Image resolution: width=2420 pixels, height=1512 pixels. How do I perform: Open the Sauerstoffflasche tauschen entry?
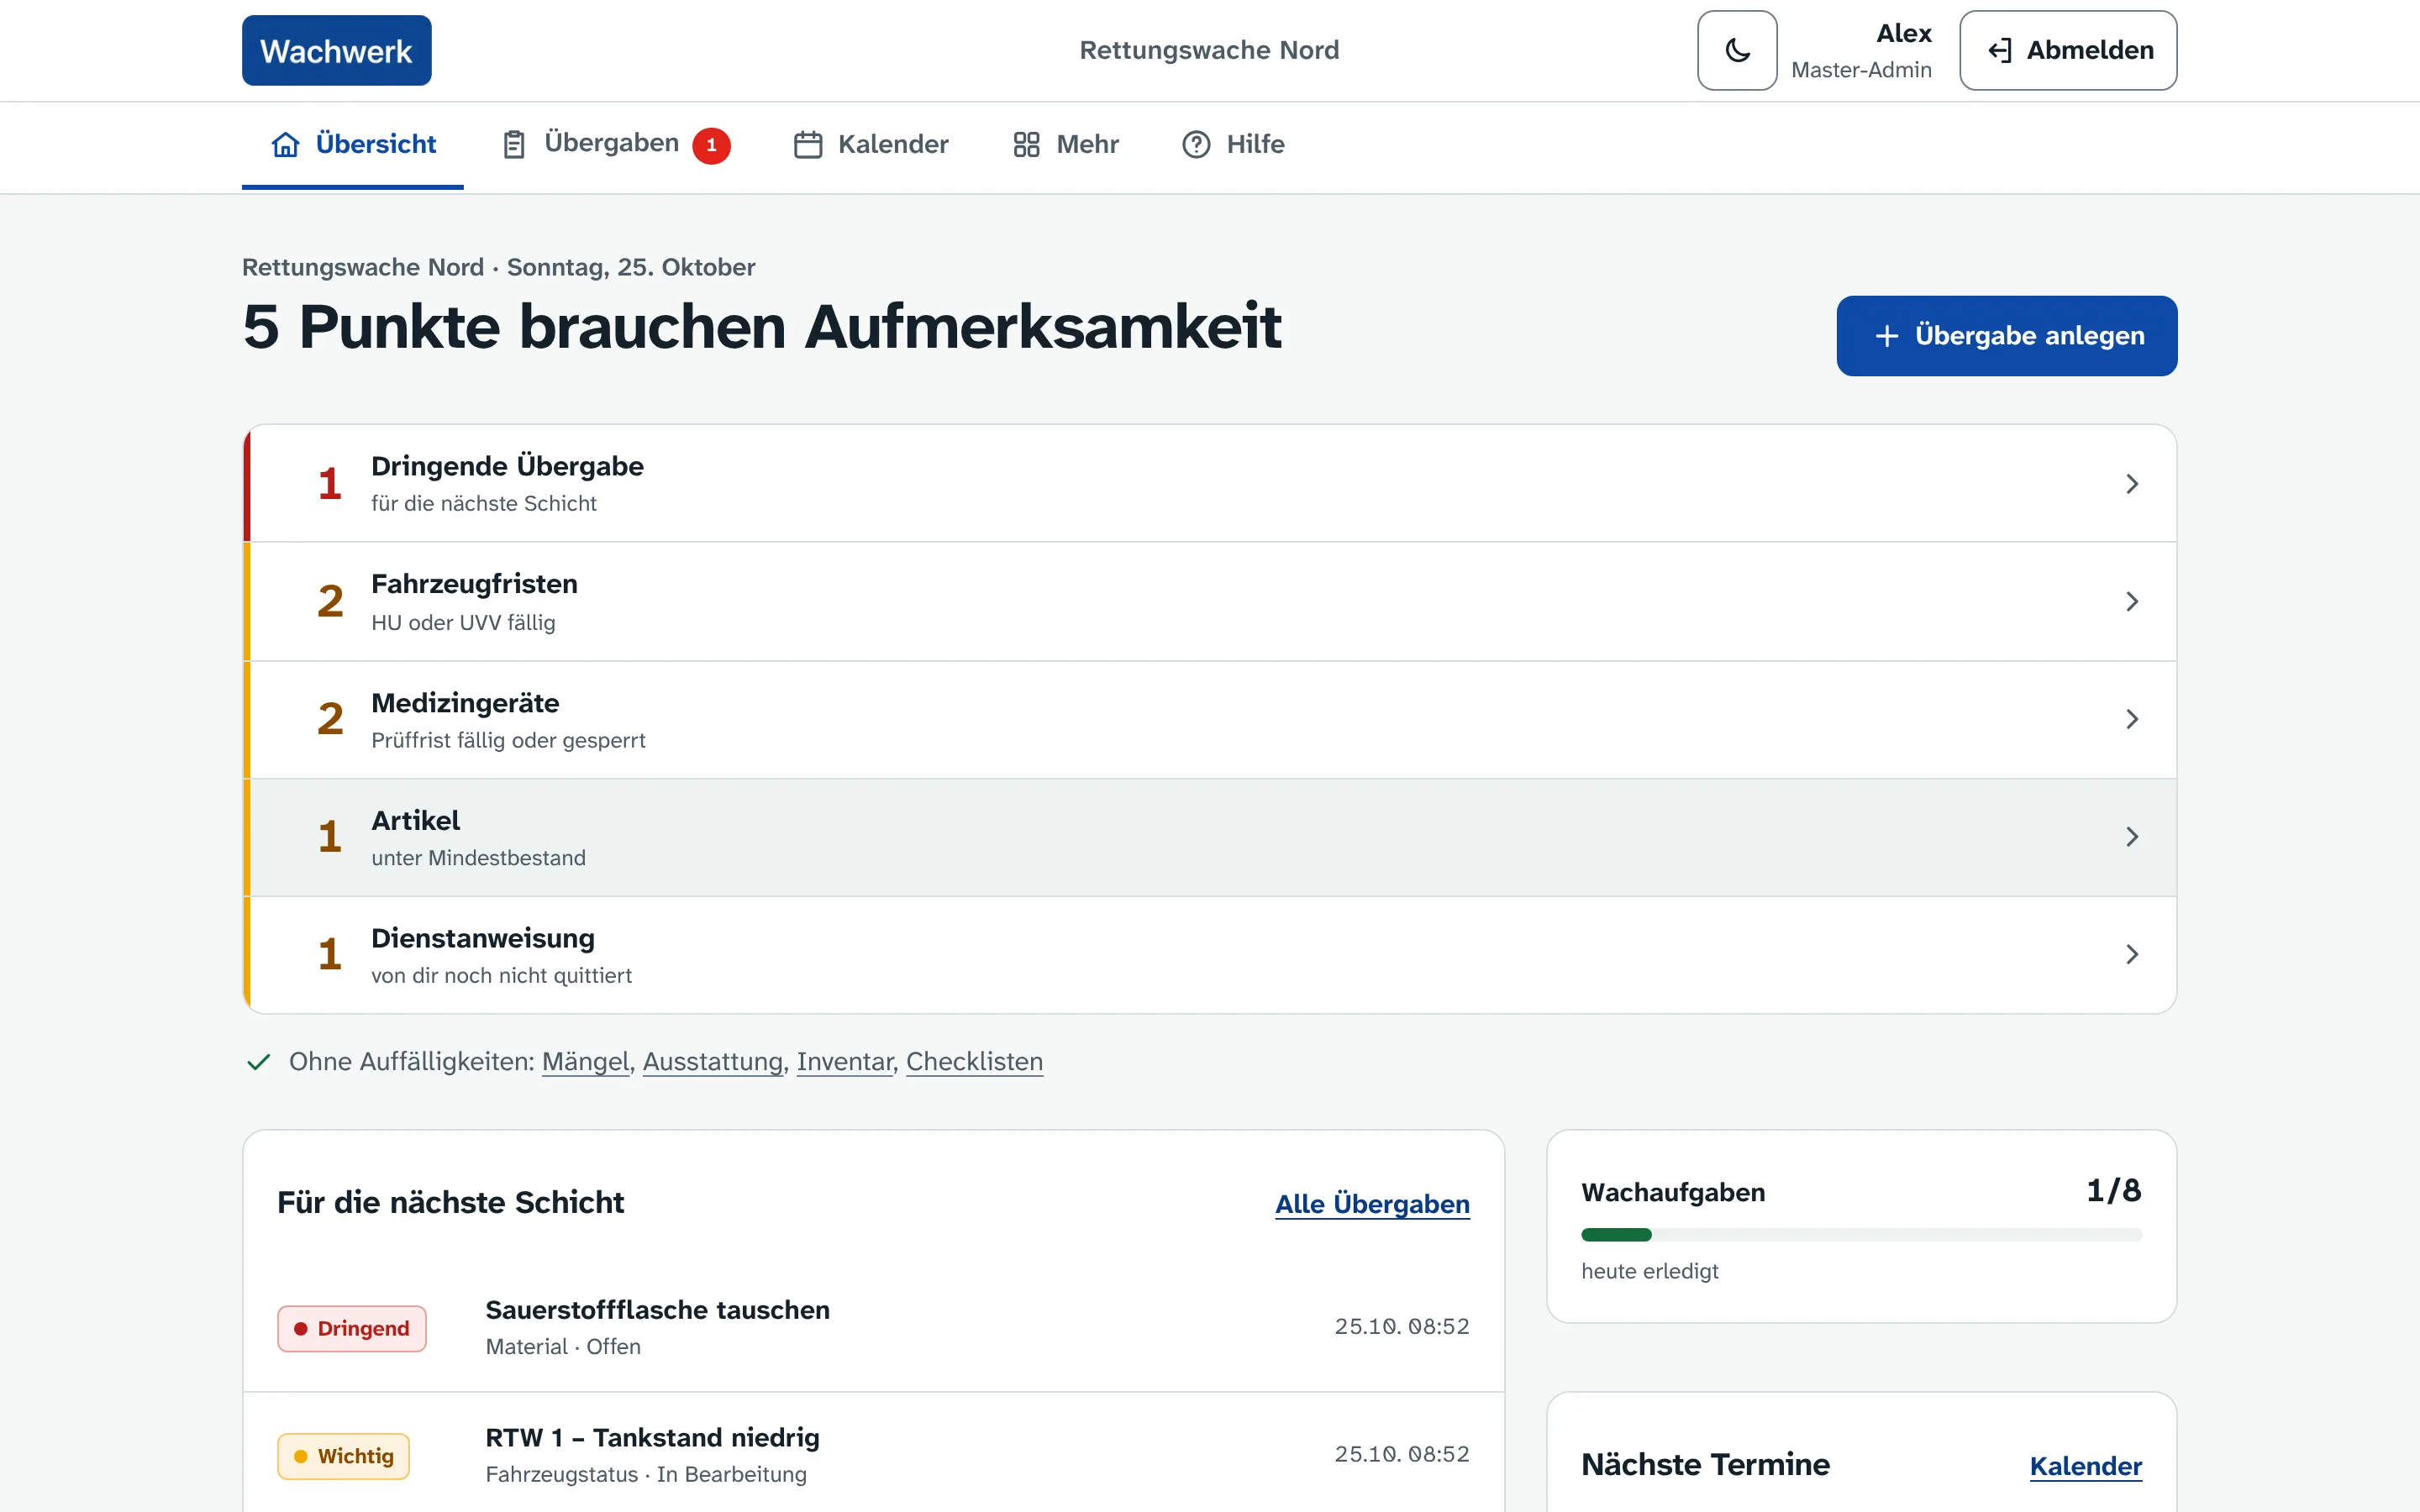(873, 1327)
